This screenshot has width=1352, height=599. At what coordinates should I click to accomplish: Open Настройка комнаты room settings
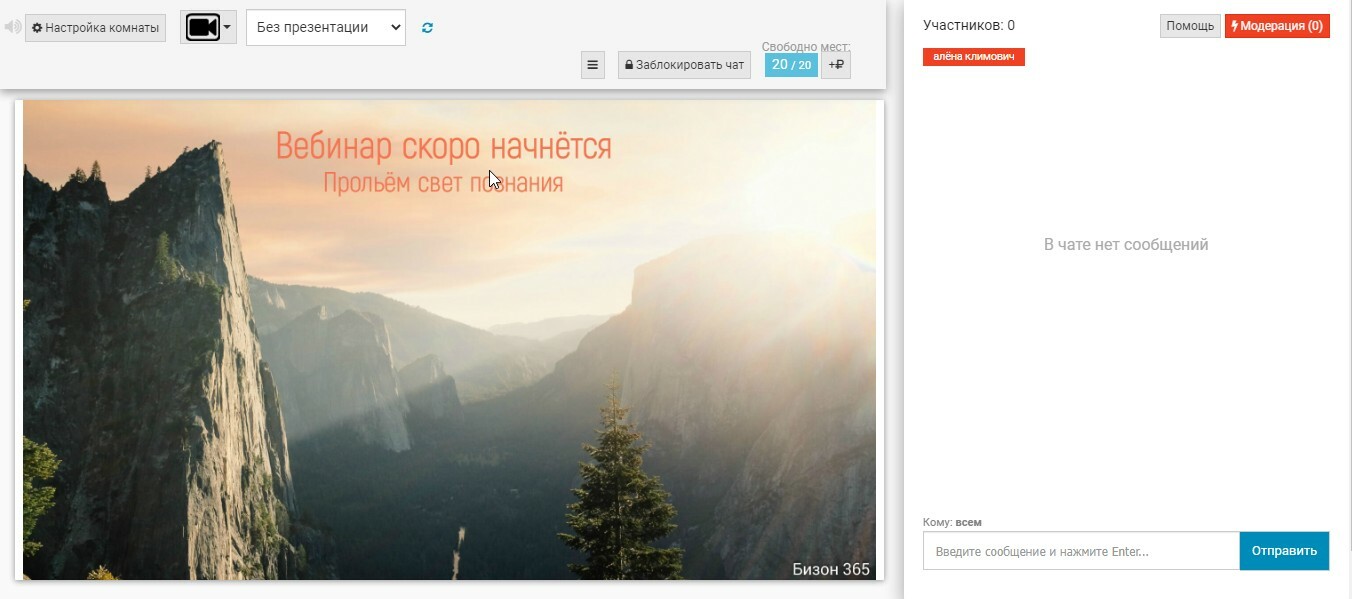click(95, 28)
